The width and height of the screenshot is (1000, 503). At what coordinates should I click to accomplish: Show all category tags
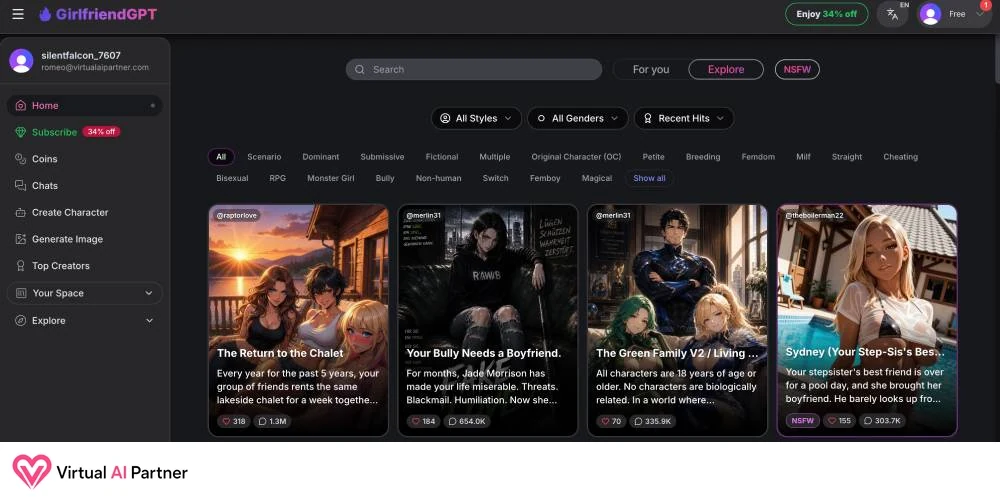[x=649, y=179]
